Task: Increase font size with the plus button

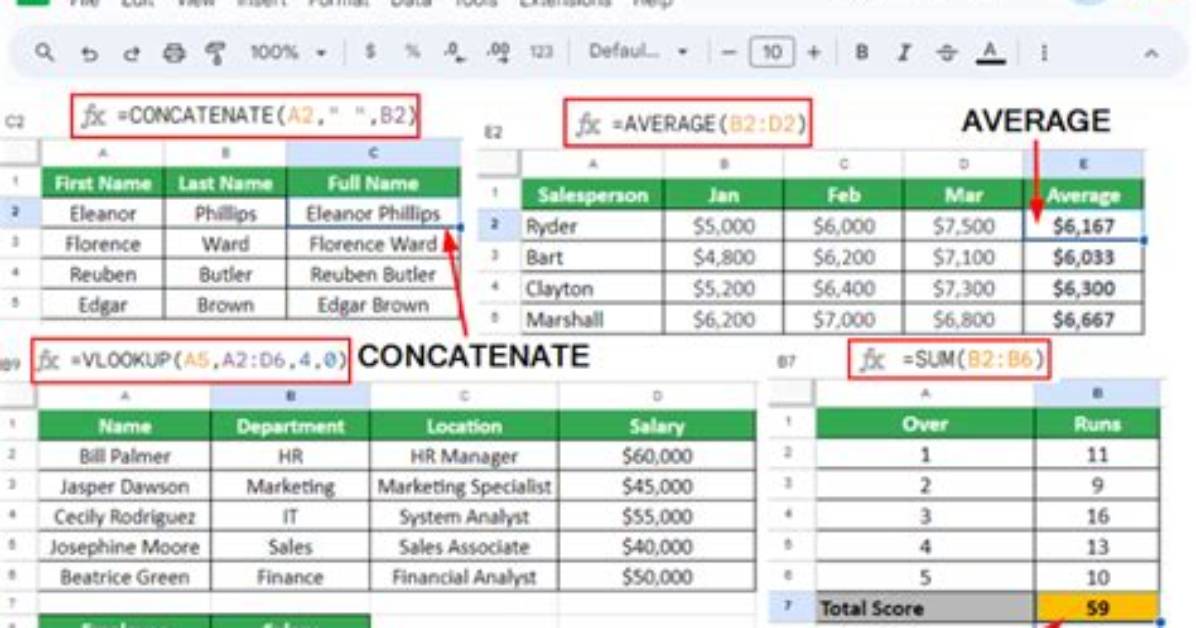Action: click(814, 53)
